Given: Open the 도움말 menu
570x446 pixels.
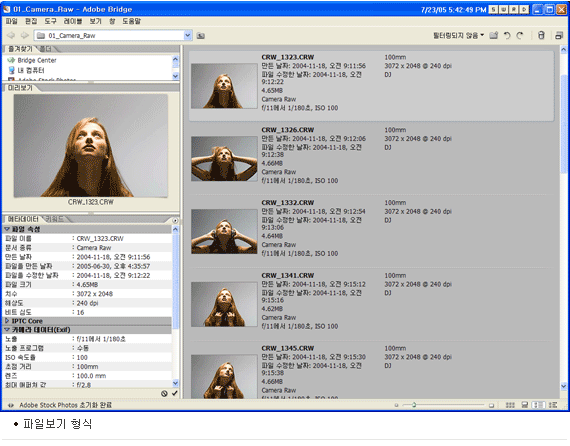Looking at the screenshot, I should coord(131,21).
